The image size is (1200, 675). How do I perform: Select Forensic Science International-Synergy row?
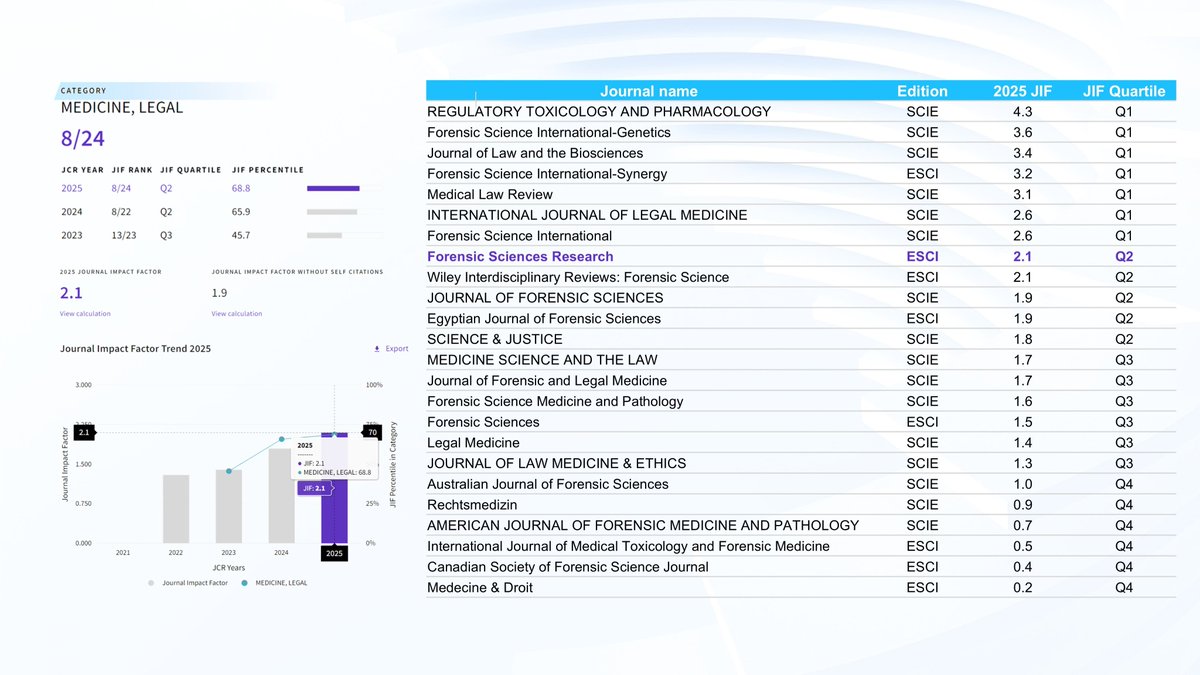point(802,174)
